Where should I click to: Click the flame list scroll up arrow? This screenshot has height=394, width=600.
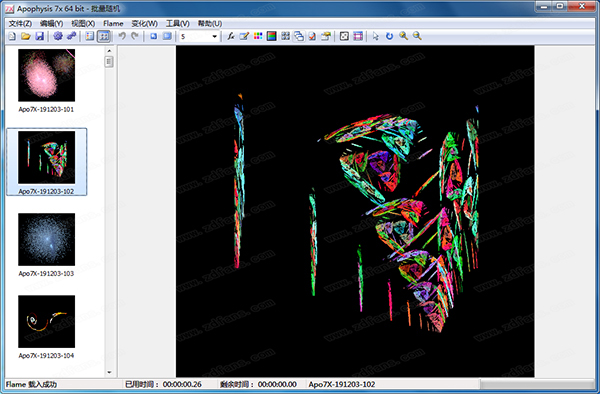tap(109, 50)
